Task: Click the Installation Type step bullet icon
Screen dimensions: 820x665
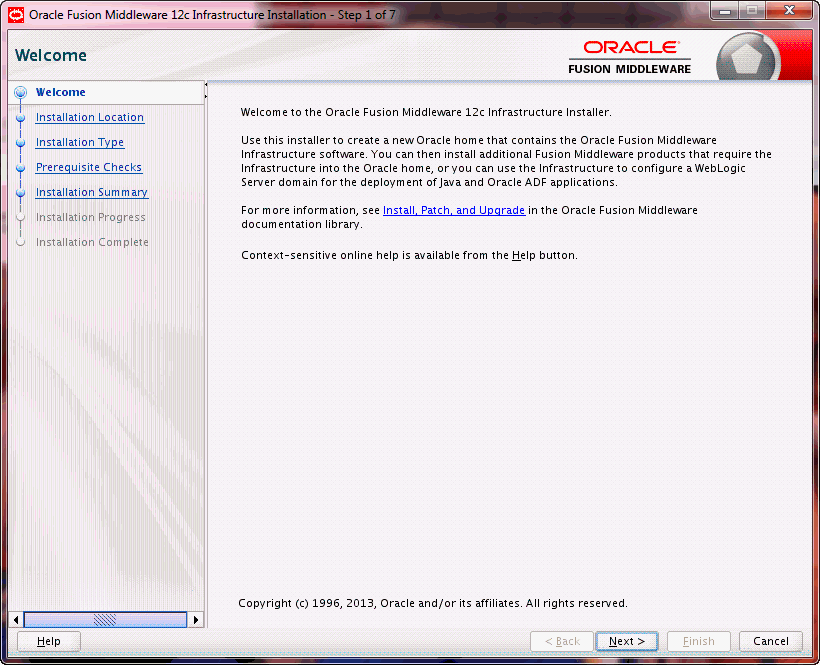Action: 20,143
